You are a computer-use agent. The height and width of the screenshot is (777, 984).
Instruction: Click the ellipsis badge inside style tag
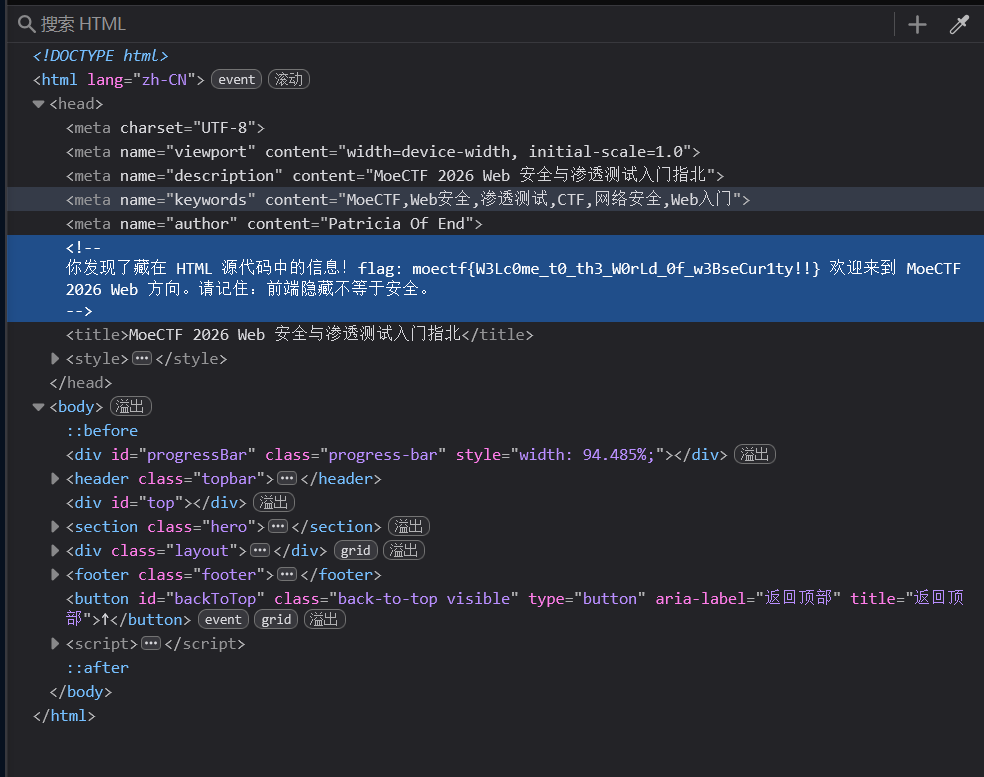142,358
